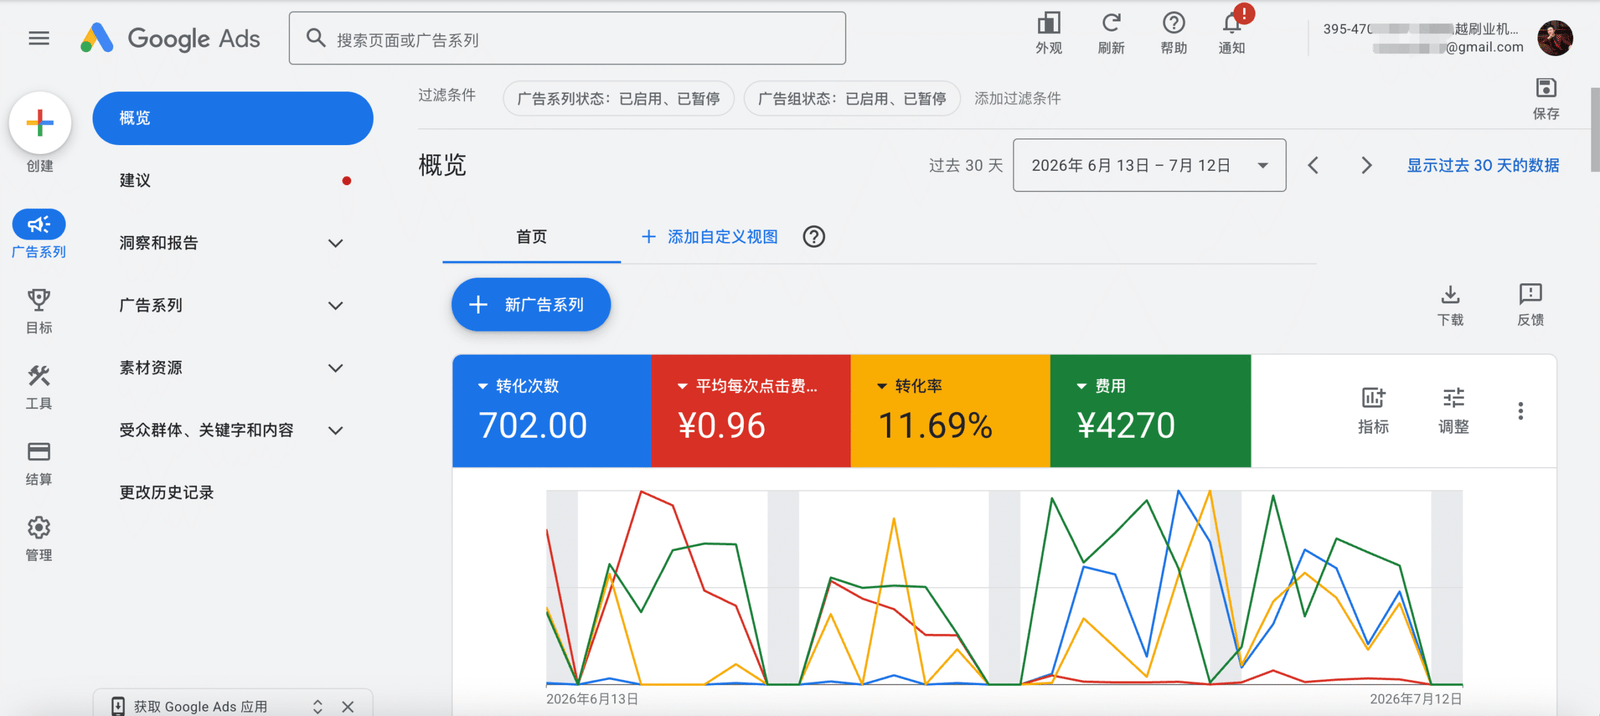1600x716 pixels.
Task: Click the 2026年6月13日 chart axis label
Action: point(592,699)
